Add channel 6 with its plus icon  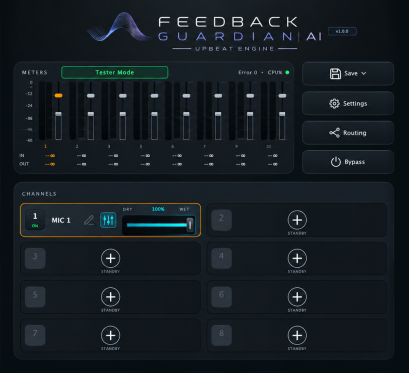[x=297, y=297]
